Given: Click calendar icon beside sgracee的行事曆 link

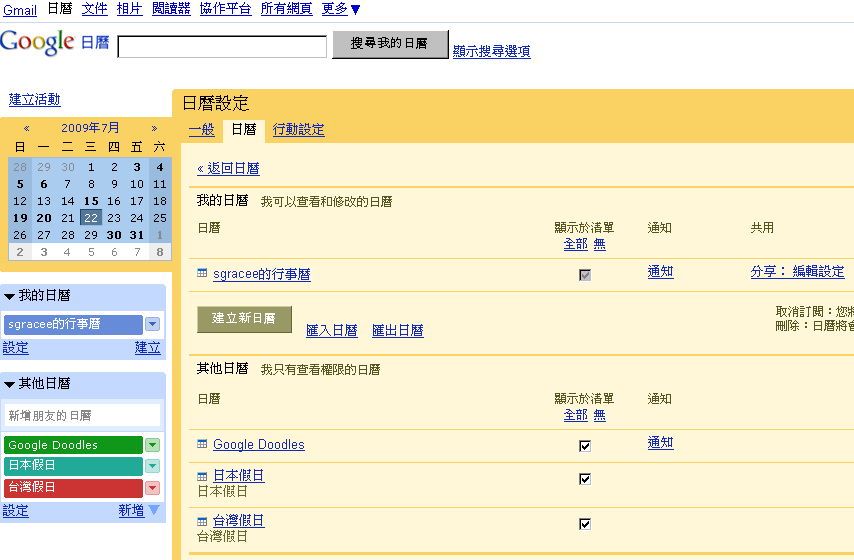Looking at the screenshot, I should 202,273.
